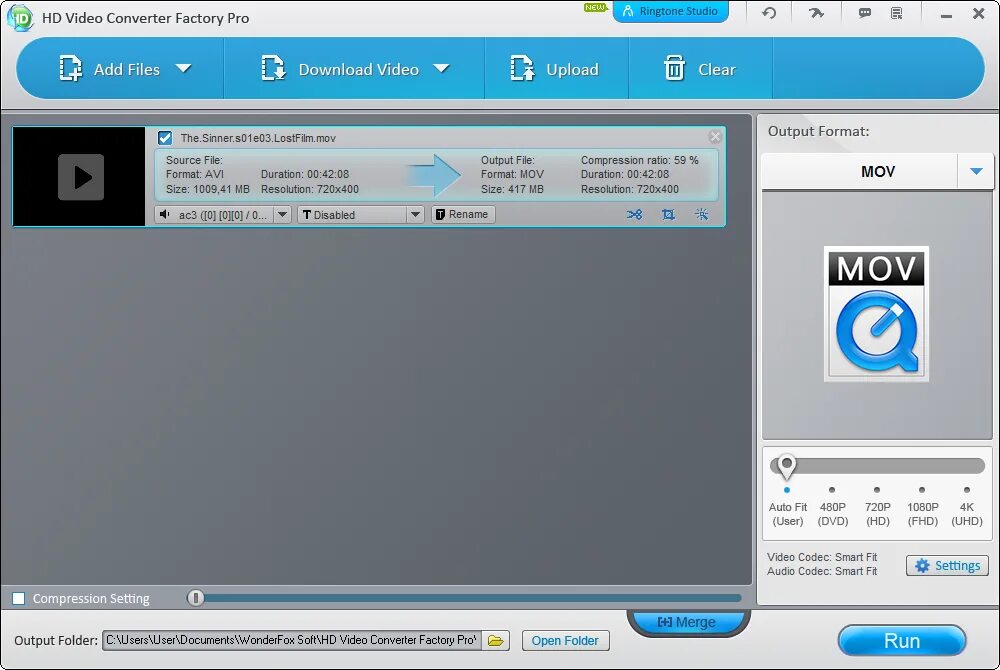Screen dimensions: 1000x670
Task: Click the Output Folder path field
Action: pyautogui.click(x=291, y=640)
